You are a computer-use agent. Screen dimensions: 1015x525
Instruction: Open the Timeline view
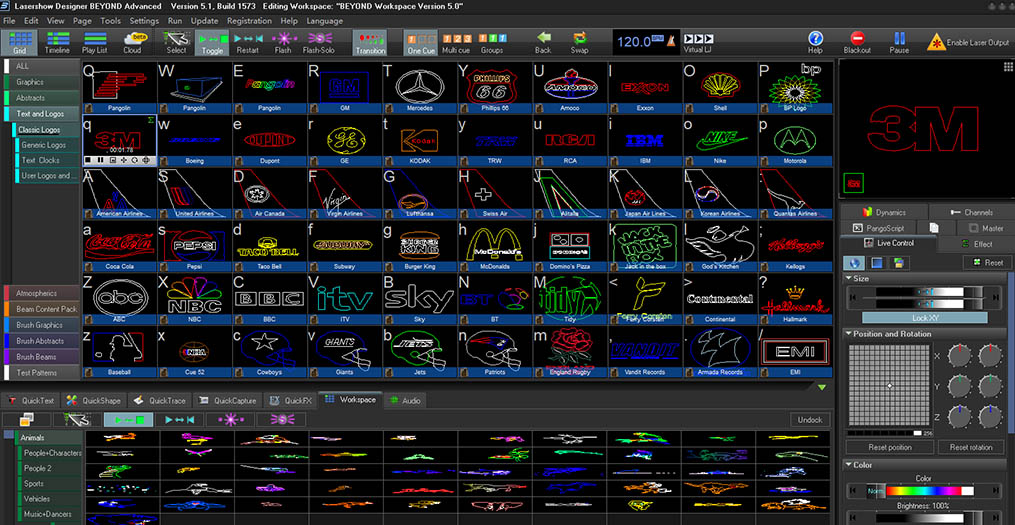[x=57, y=41]
